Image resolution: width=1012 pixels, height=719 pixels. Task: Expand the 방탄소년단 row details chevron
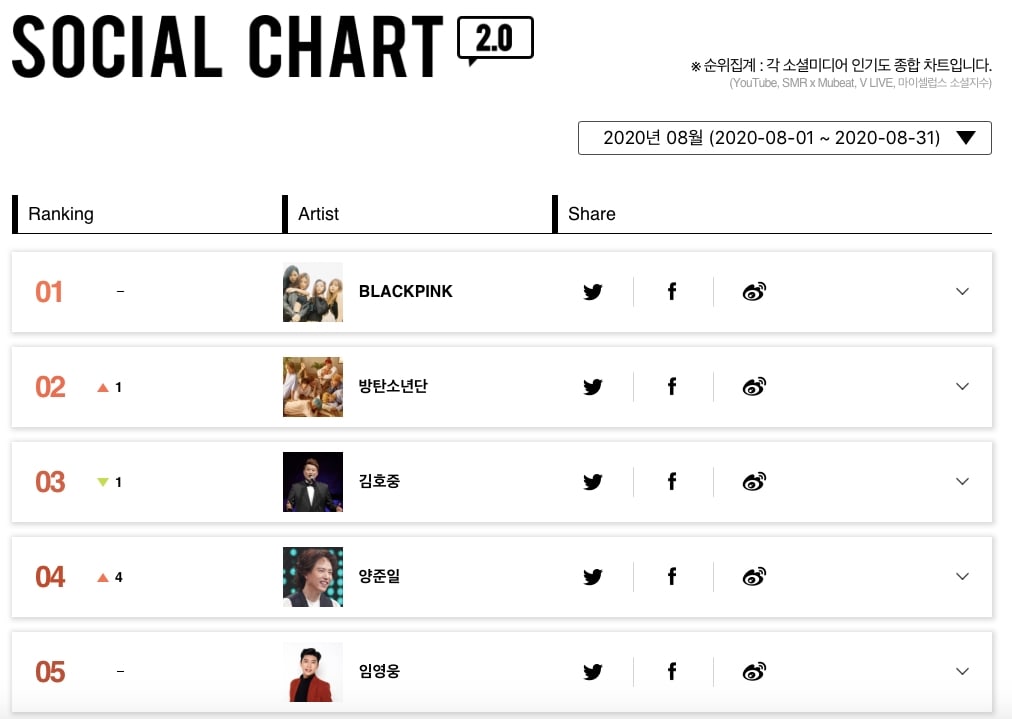(x=962, y=387)
